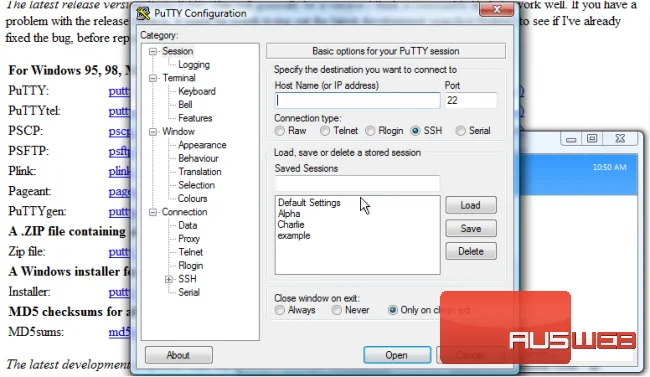
Task: Collapse the Terminal category node
Action: click(x=153, y=78)
